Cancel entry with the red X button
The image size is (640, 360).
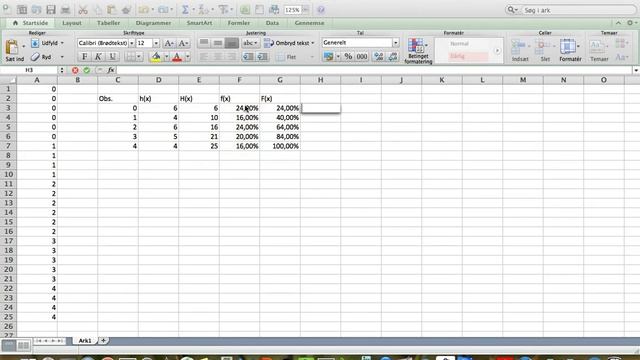tap(75, 70)
